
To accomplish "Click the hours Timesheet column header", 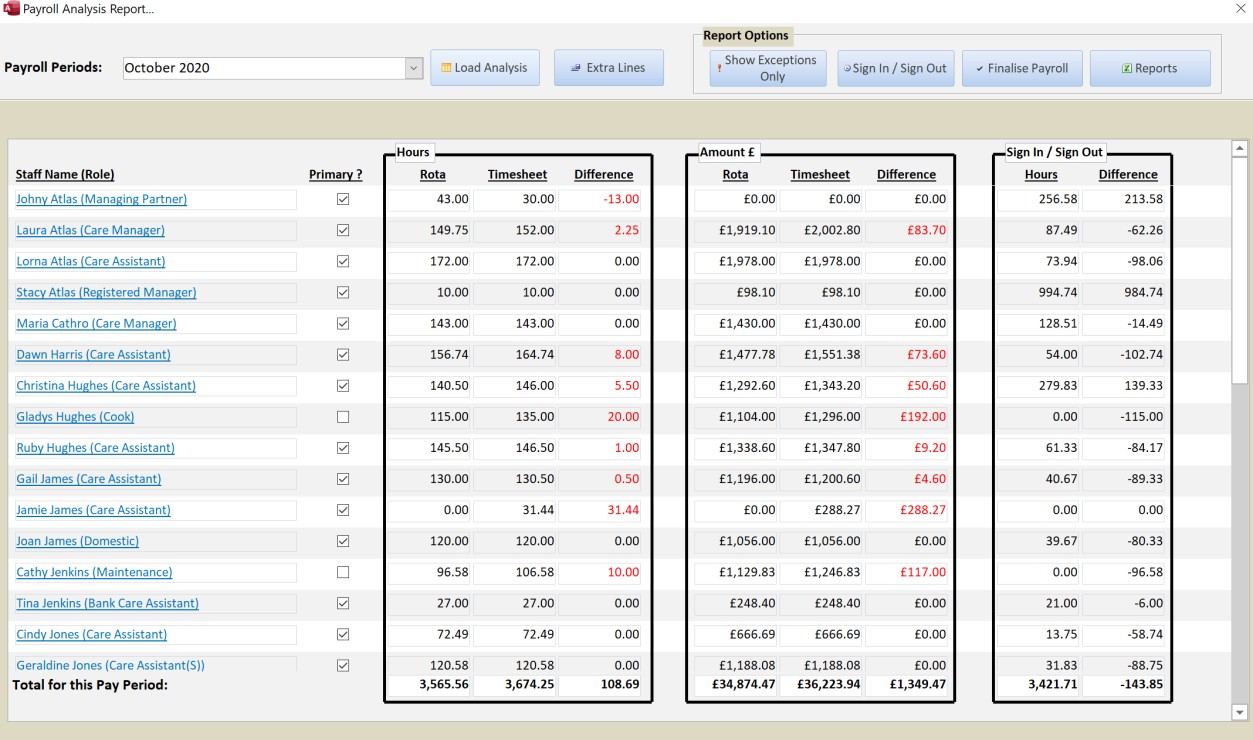I will pos(517,175).
